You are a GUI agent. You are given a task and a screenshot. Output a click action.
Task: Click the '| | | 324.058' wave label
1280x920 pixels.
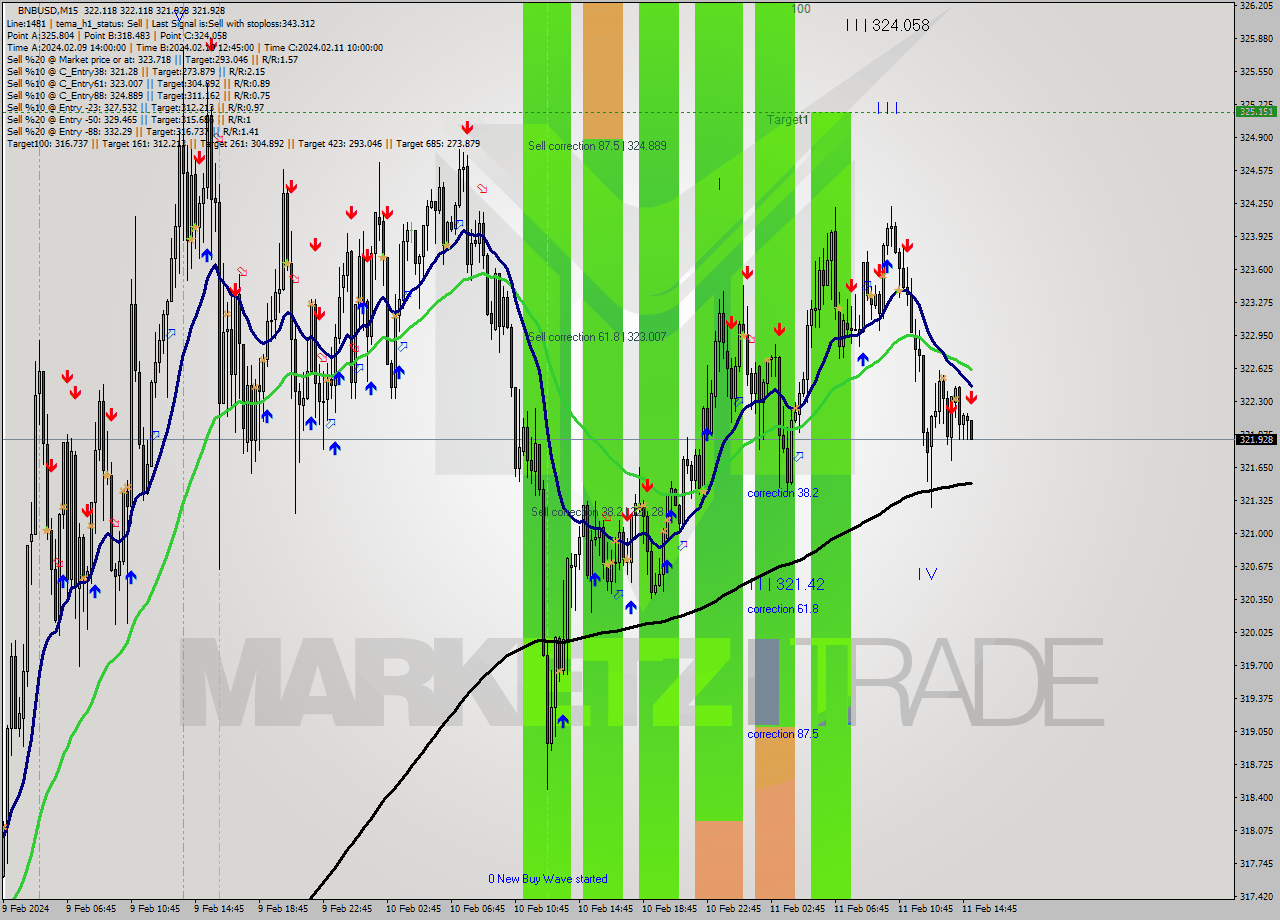point(887,26)
